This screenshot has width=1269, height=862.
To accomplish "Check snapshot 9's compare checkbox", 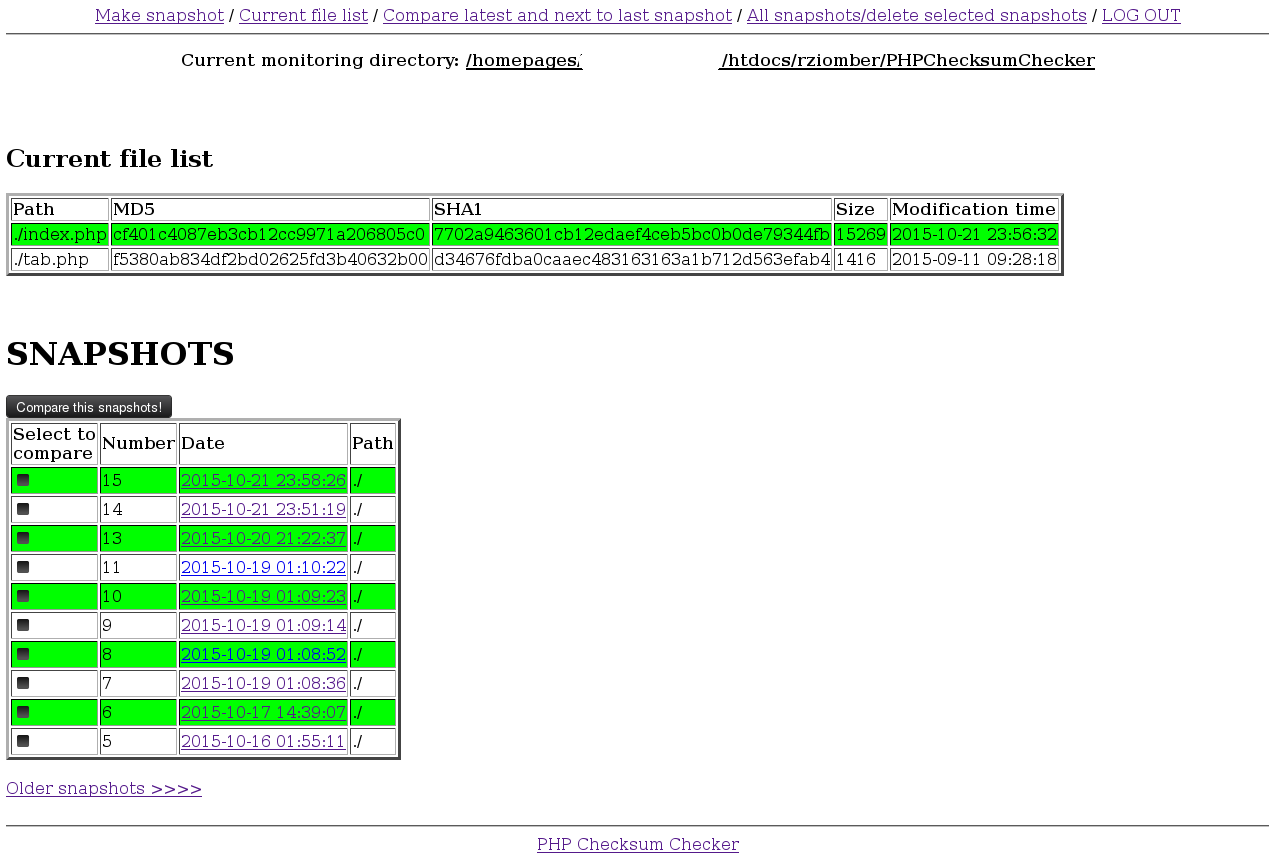I will 23,625.
